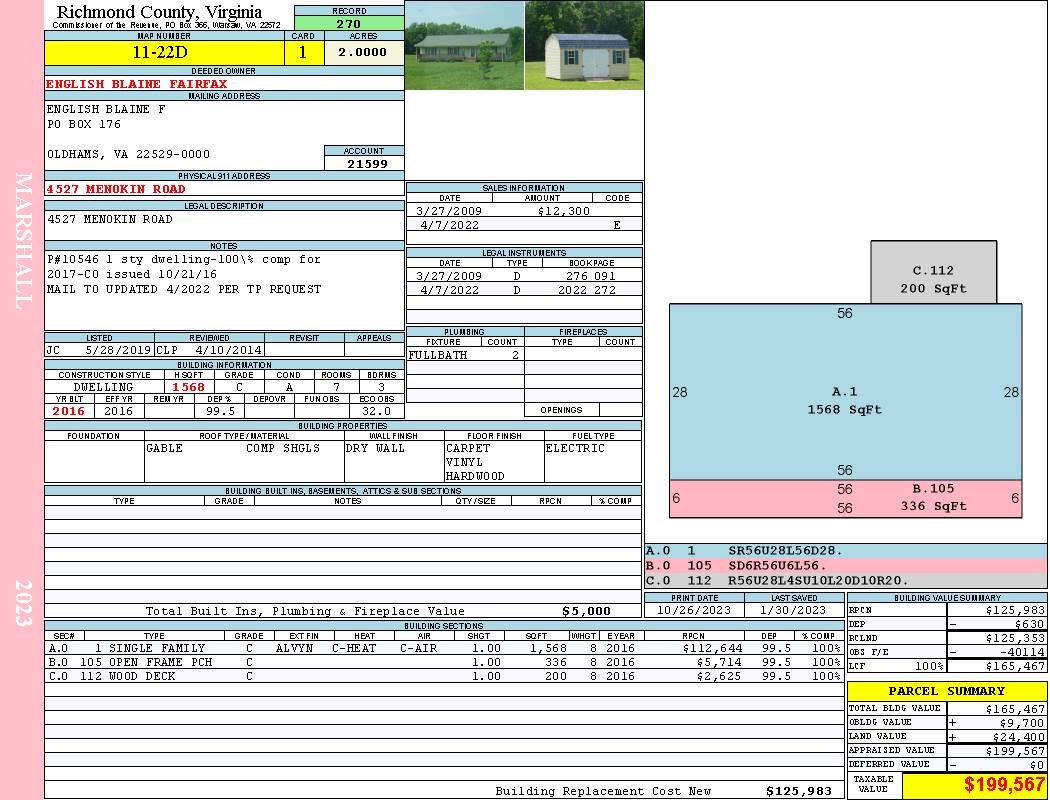Click physical address 4527 Menokin Road in red
The width and height of the screenshot is (1050, 800).
click(x=116, y=189)
